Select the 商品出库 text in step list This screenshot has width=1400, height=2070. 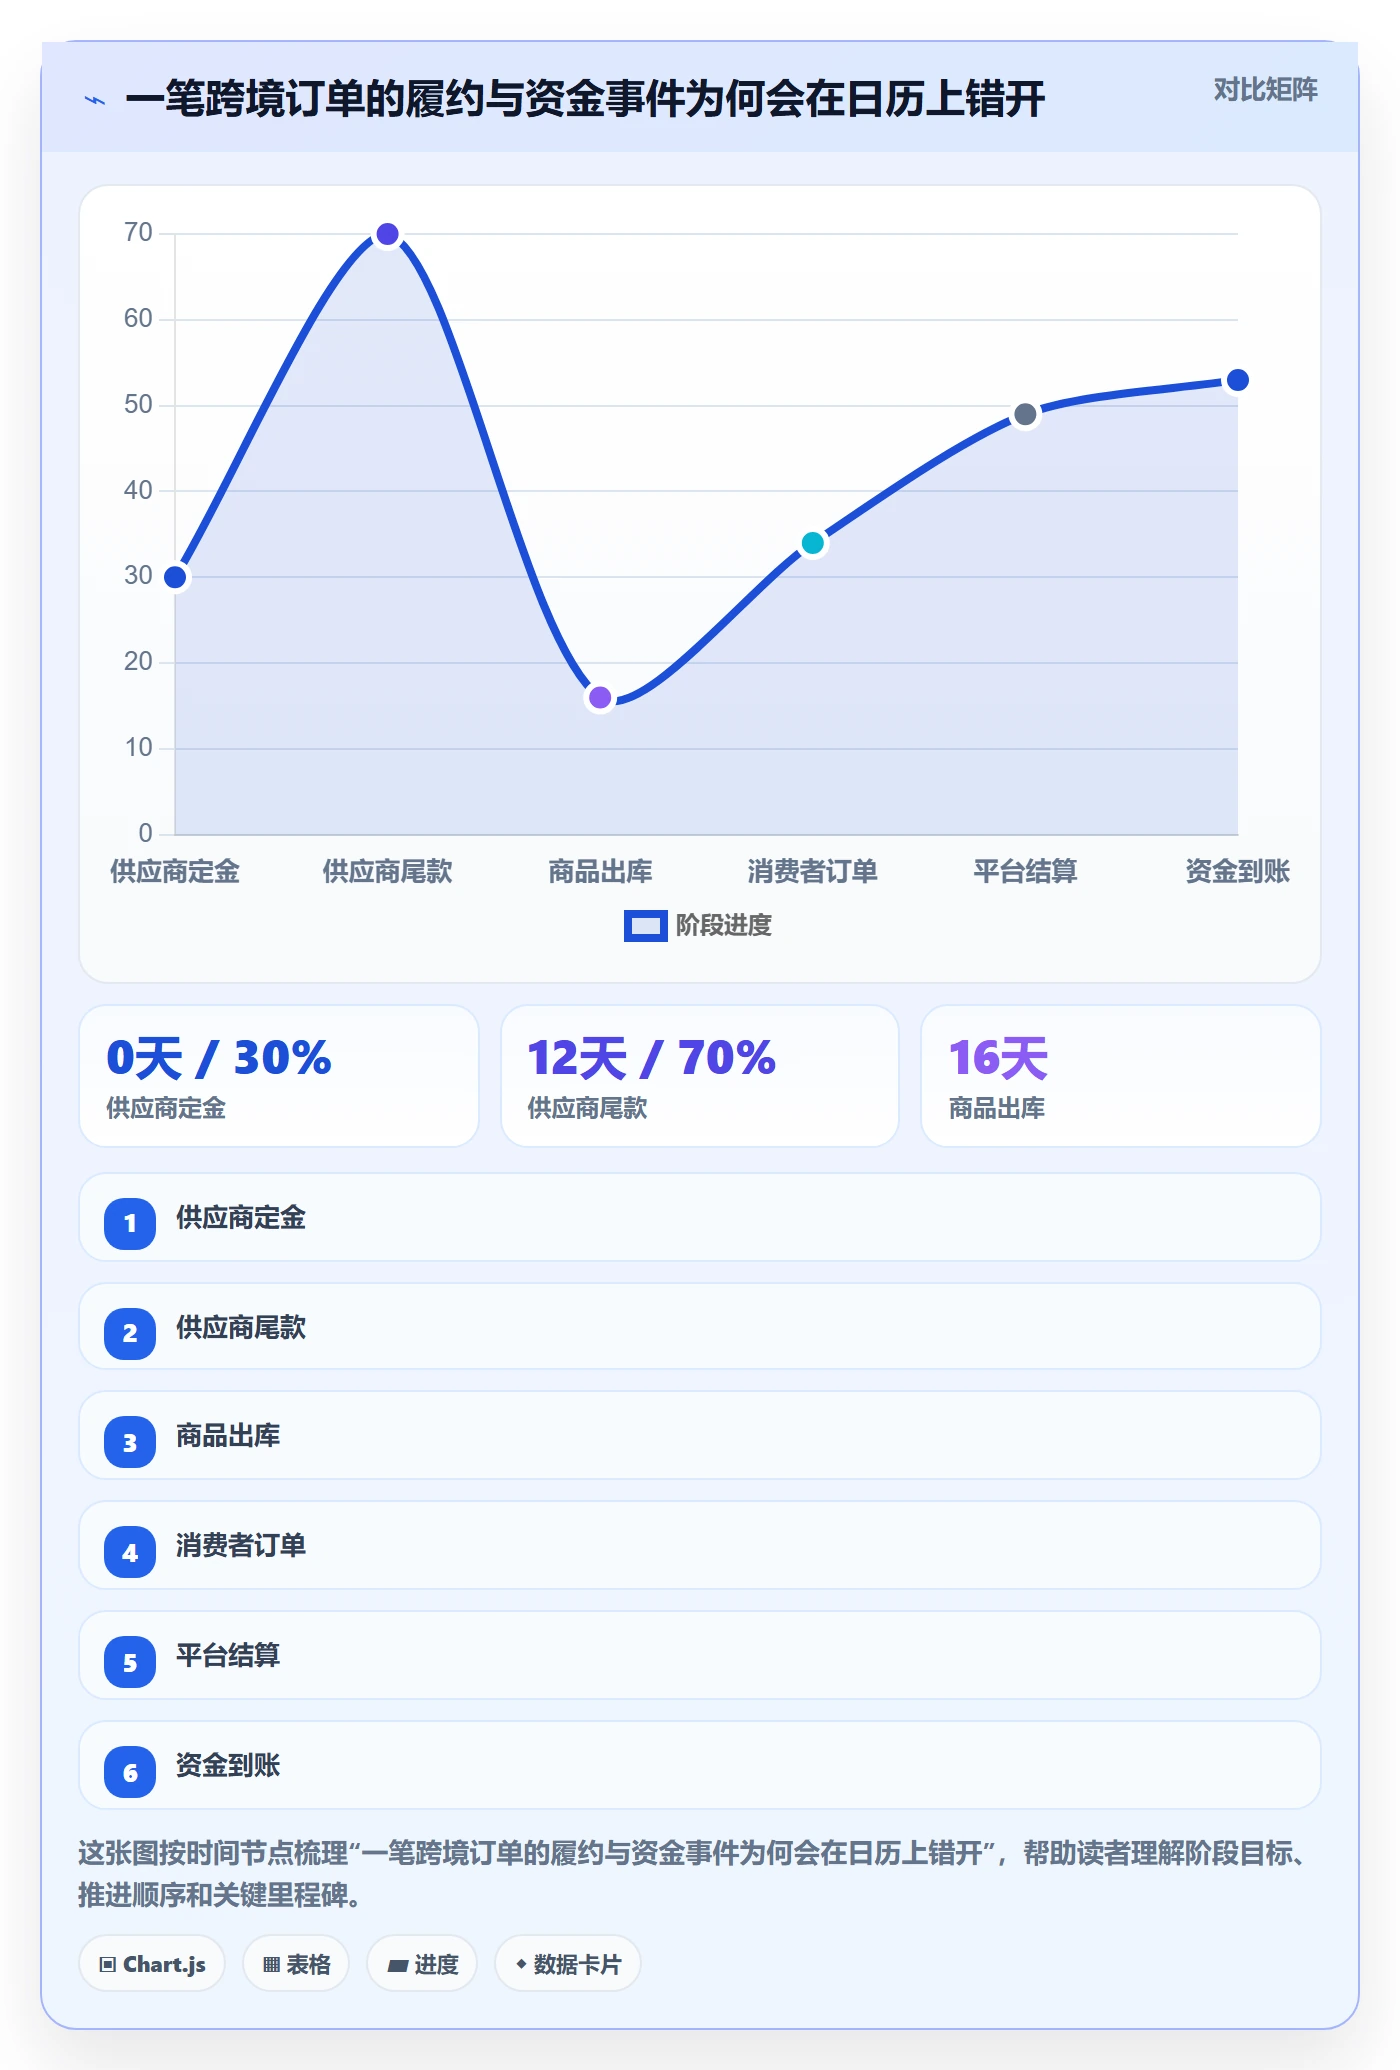tap(228, 1436)
